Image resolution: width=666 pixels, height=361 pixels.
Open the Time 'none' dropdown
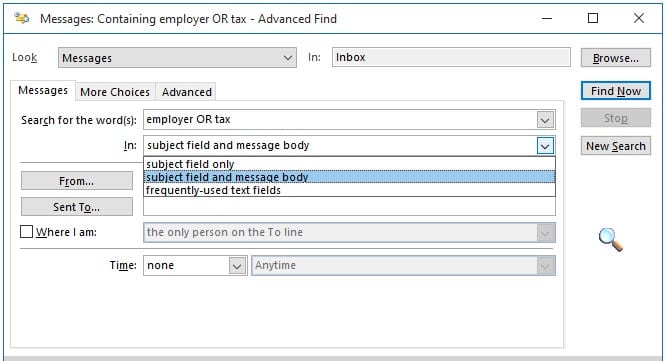195,265
